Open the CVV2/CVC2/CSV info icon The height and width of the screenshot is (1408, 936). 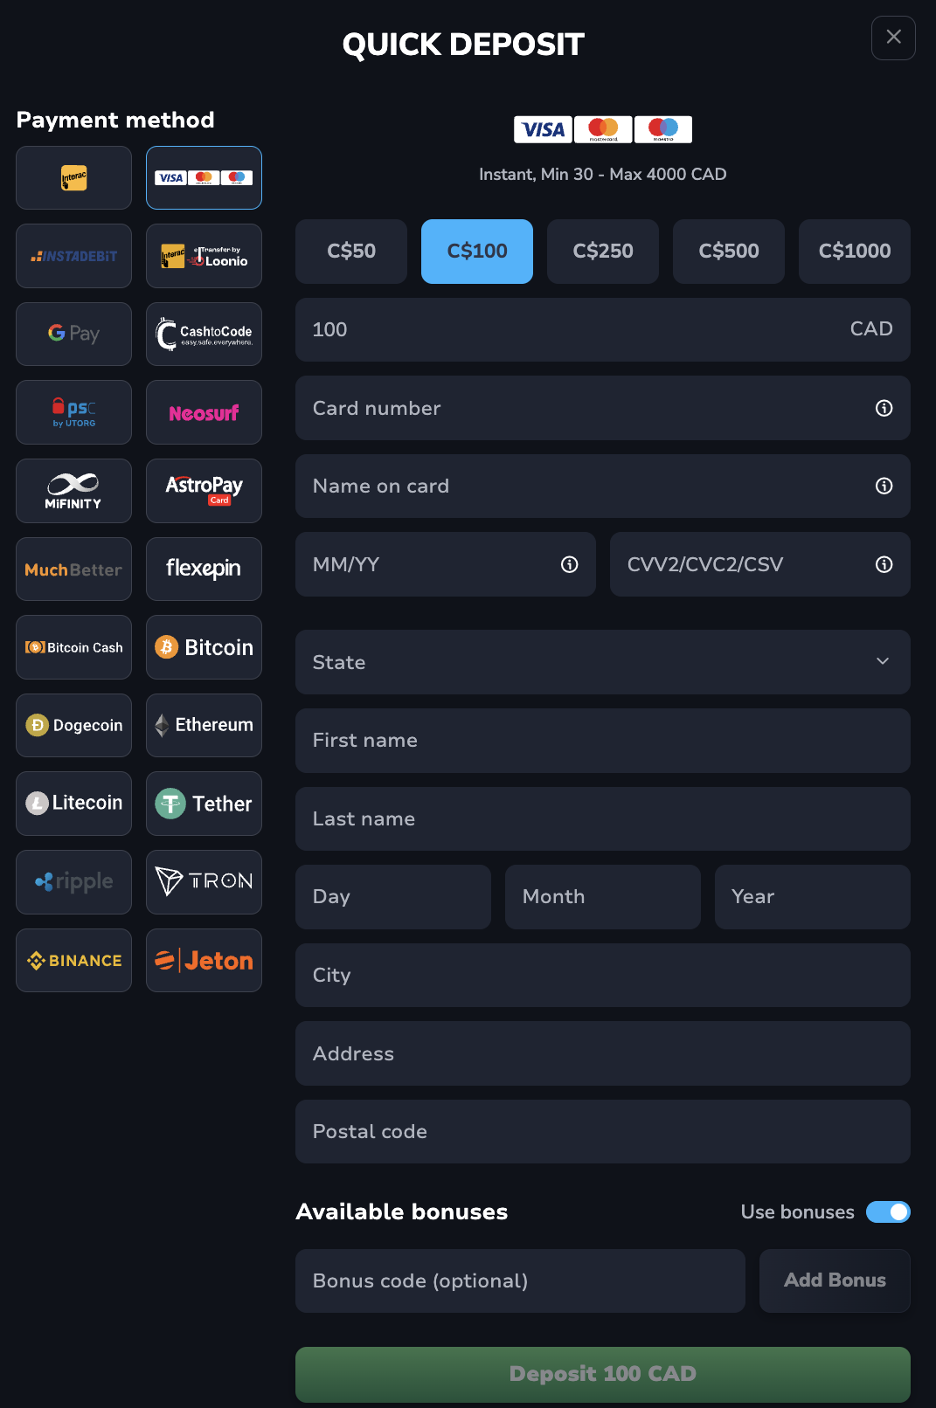pyautogui.click(x=884, y=564)
